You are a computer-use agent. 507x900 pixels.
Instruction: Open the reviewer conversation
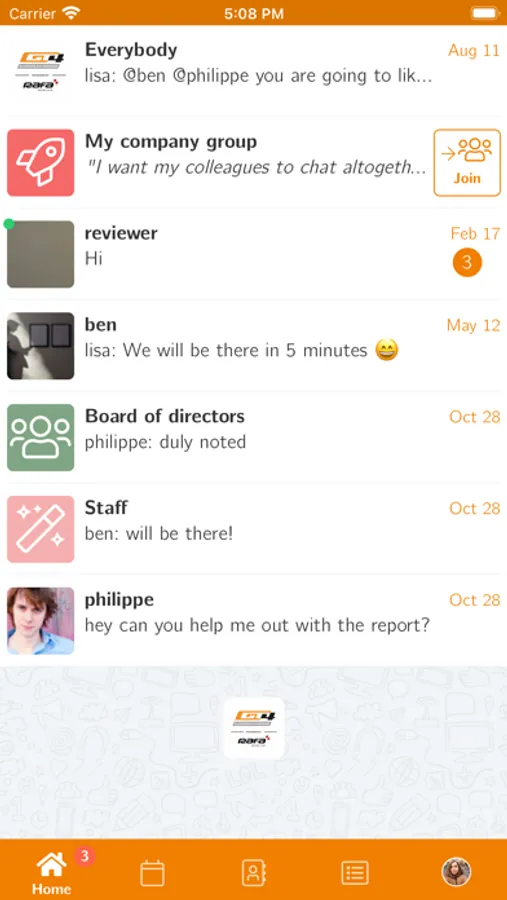[253, 254]
